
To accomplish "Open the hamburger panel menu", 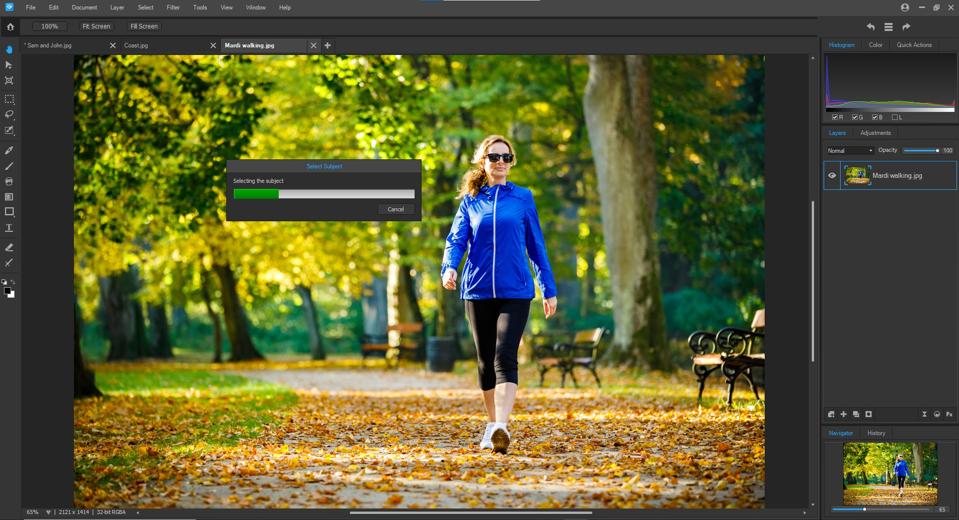I will (888, 27).
